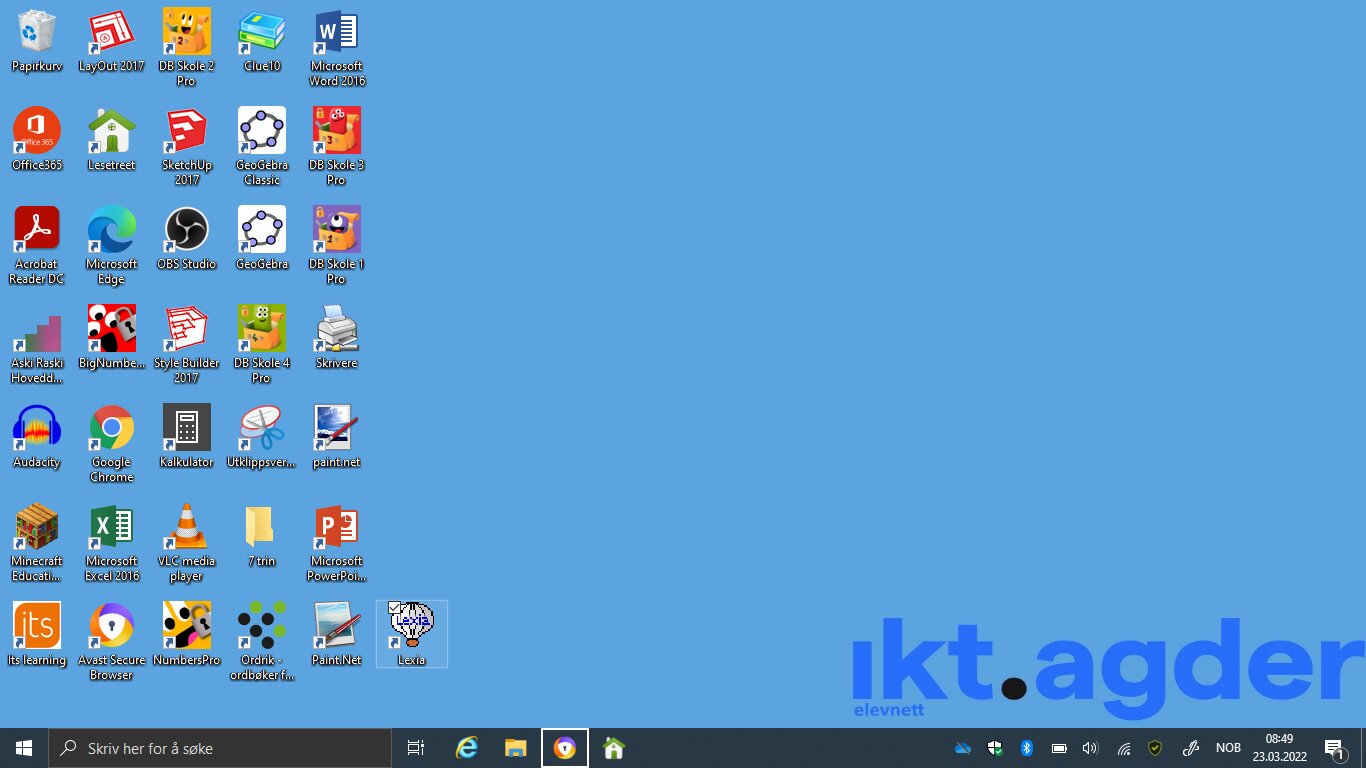This screenshot has width=1366, height=768.
Task: Select Microsoft Word 2016 on the desktop
Action: tap(336, 48)
